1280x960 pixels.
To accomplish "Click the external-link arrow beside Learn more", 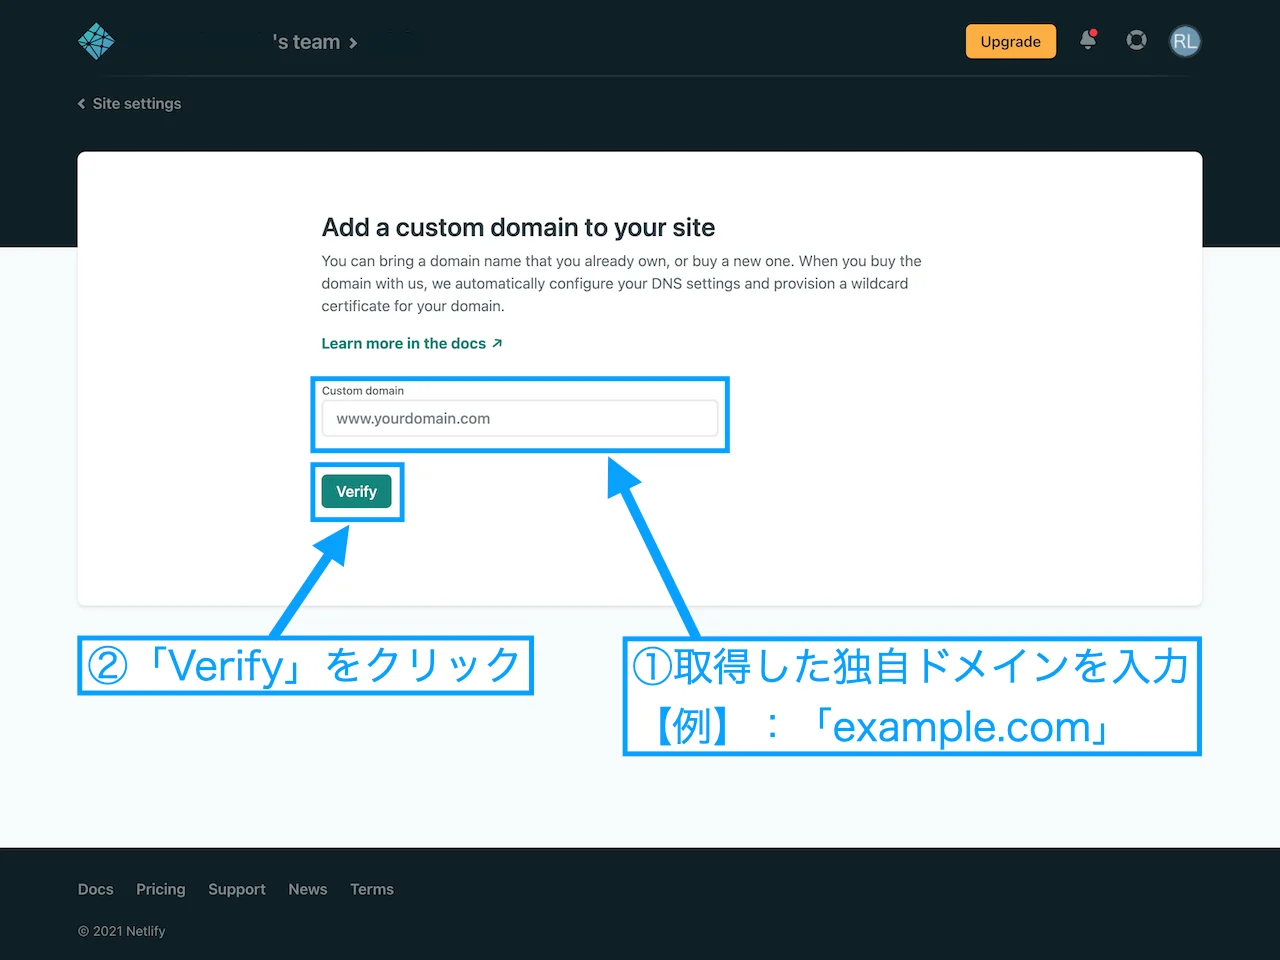I will click(x=497, y=342).
